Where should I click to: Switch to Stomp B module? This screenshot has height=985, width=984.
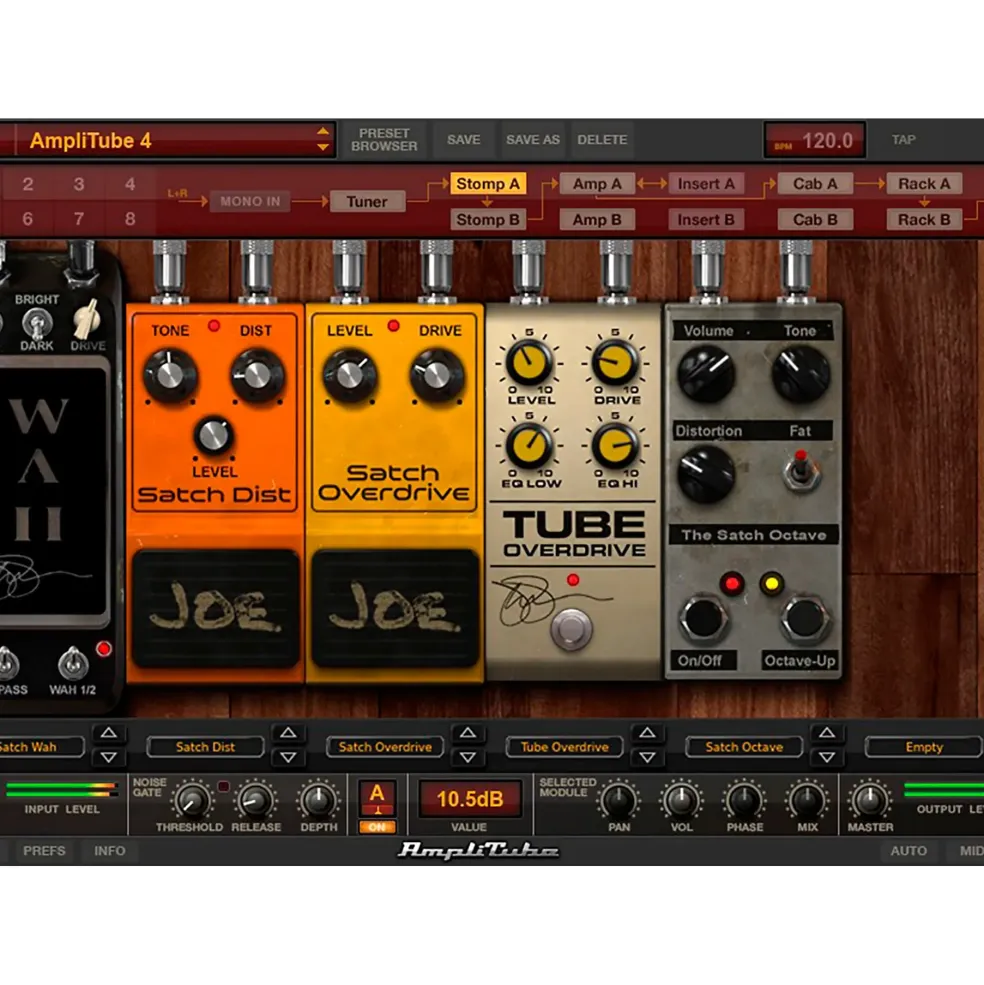click(488, 220)
